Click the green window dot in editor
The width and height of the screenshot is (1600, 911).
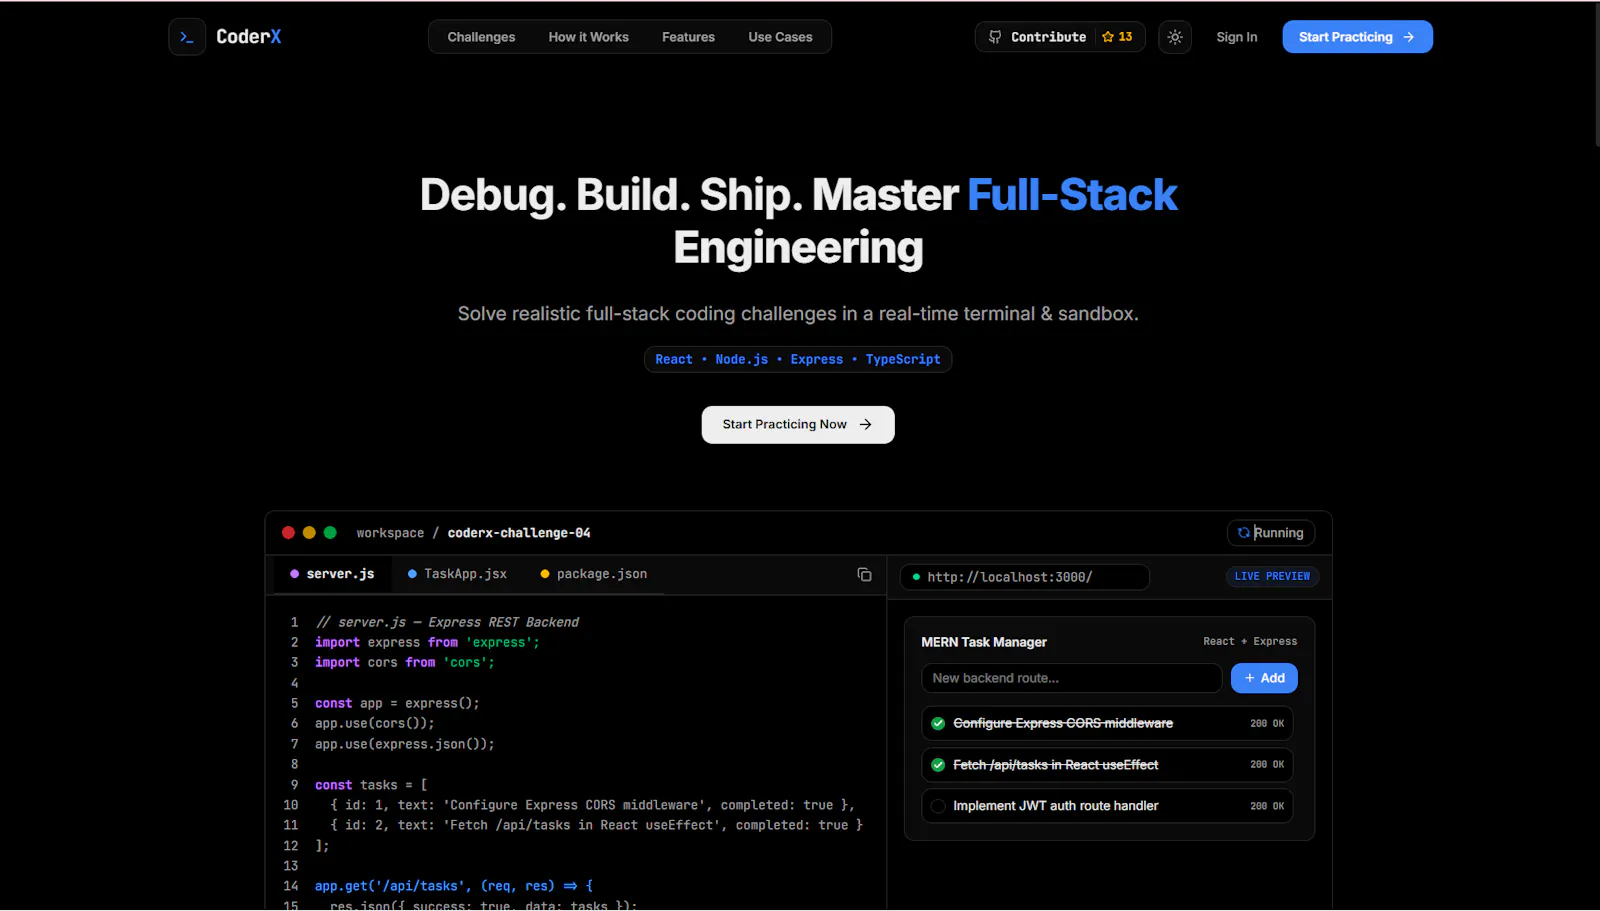click(330, 533)
